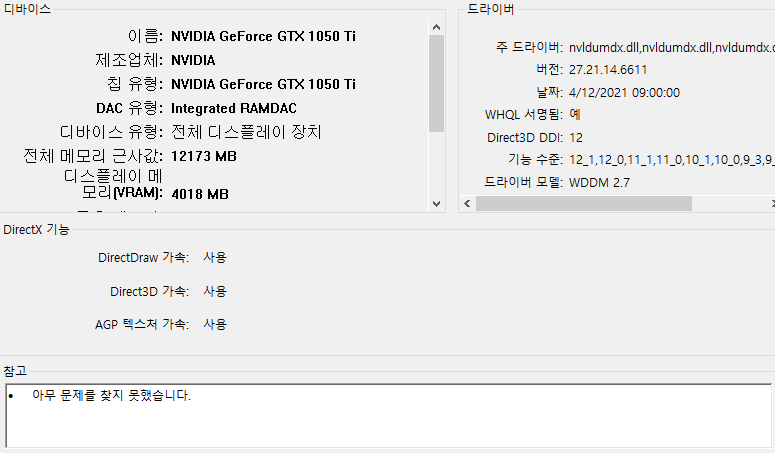Click the name value NVIDIA GeForce GTX 1050 Ti
This screenshot has height=453, width=775.
(x=263, y=36)
